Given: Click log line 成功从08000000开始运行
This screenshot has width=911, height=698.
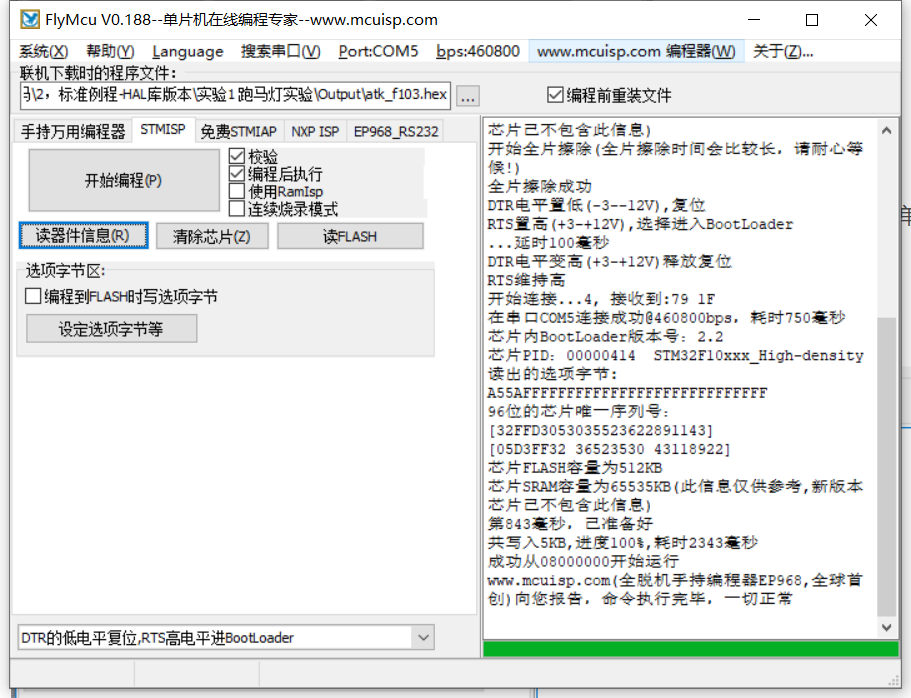Looking at the screenshot, I should point(583,561).
